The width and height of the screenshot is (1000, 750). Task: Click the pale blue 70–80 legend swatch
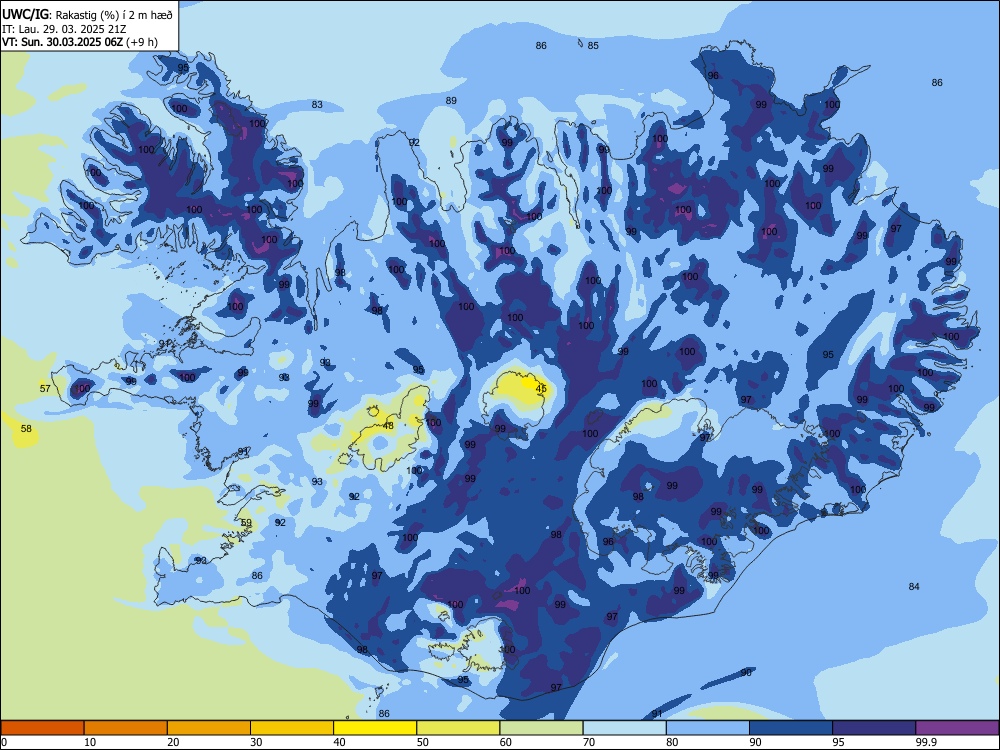624,728
